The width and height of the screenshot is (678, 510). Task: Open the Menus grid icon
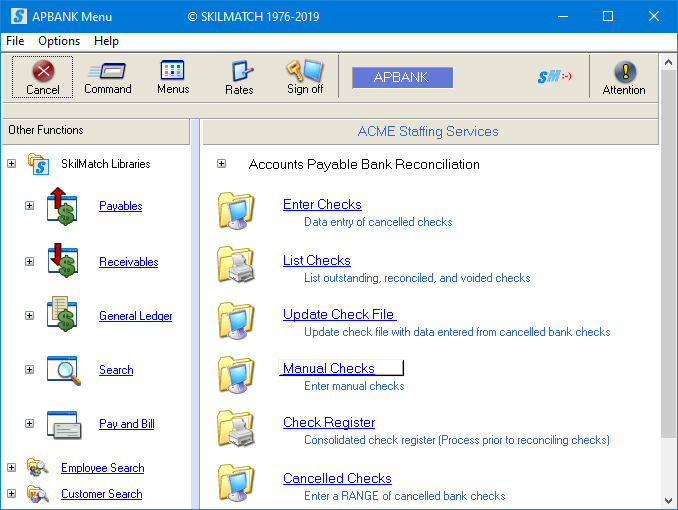click(x=173, y=70)
